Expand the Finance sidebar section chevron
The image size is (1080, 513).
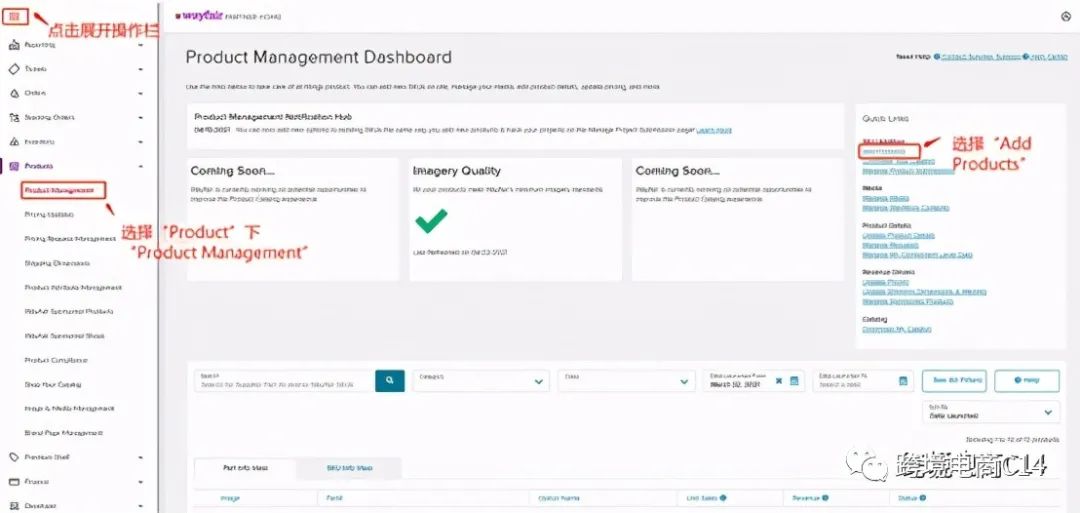point(141,481)
